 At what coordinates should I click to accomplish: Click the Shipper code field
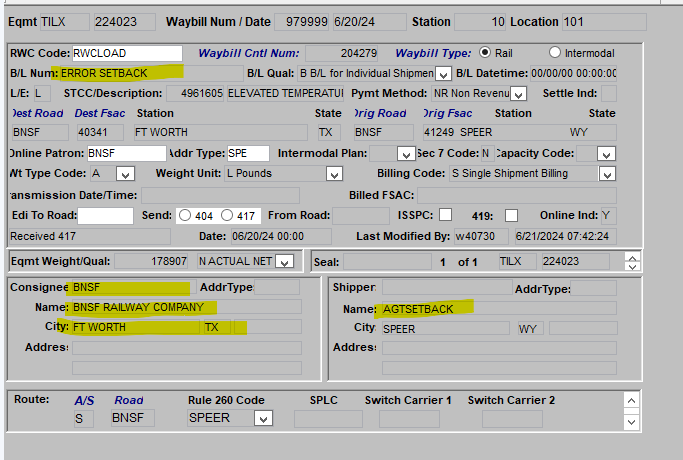coord(447,288)
